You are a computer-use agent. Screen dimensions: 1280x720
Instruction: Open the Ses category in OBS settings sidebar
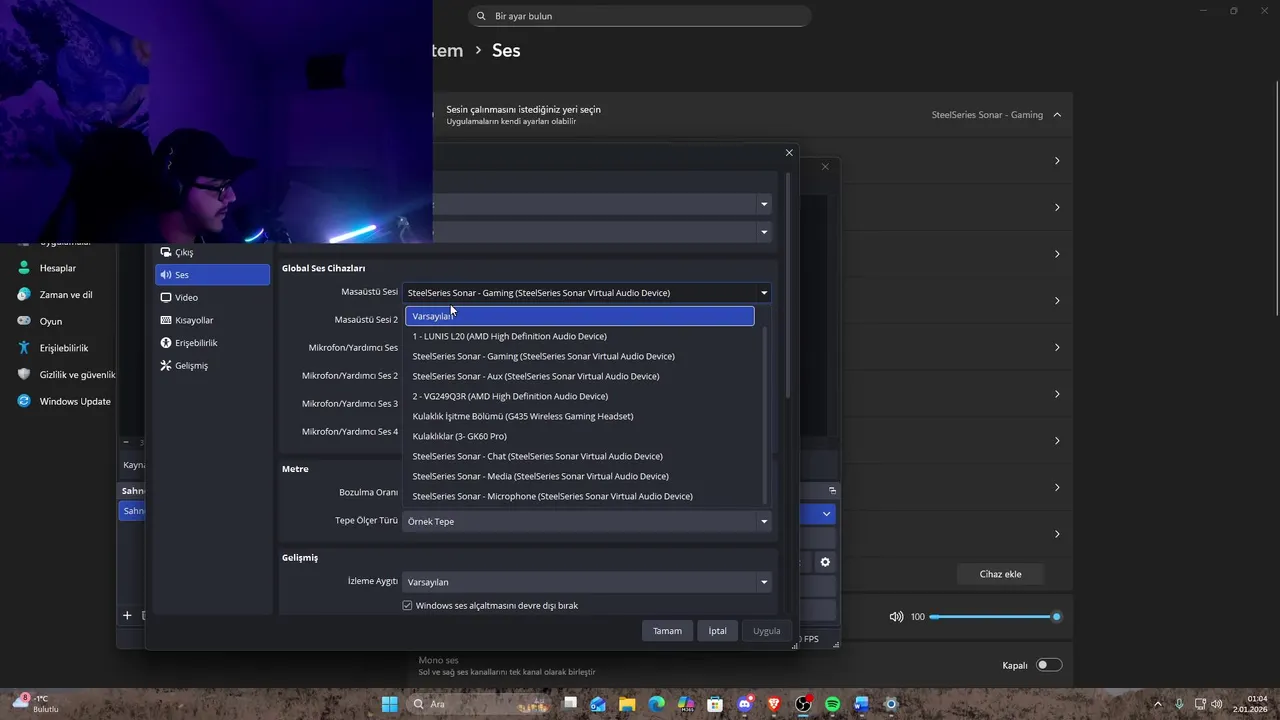(x=212, y=275)
